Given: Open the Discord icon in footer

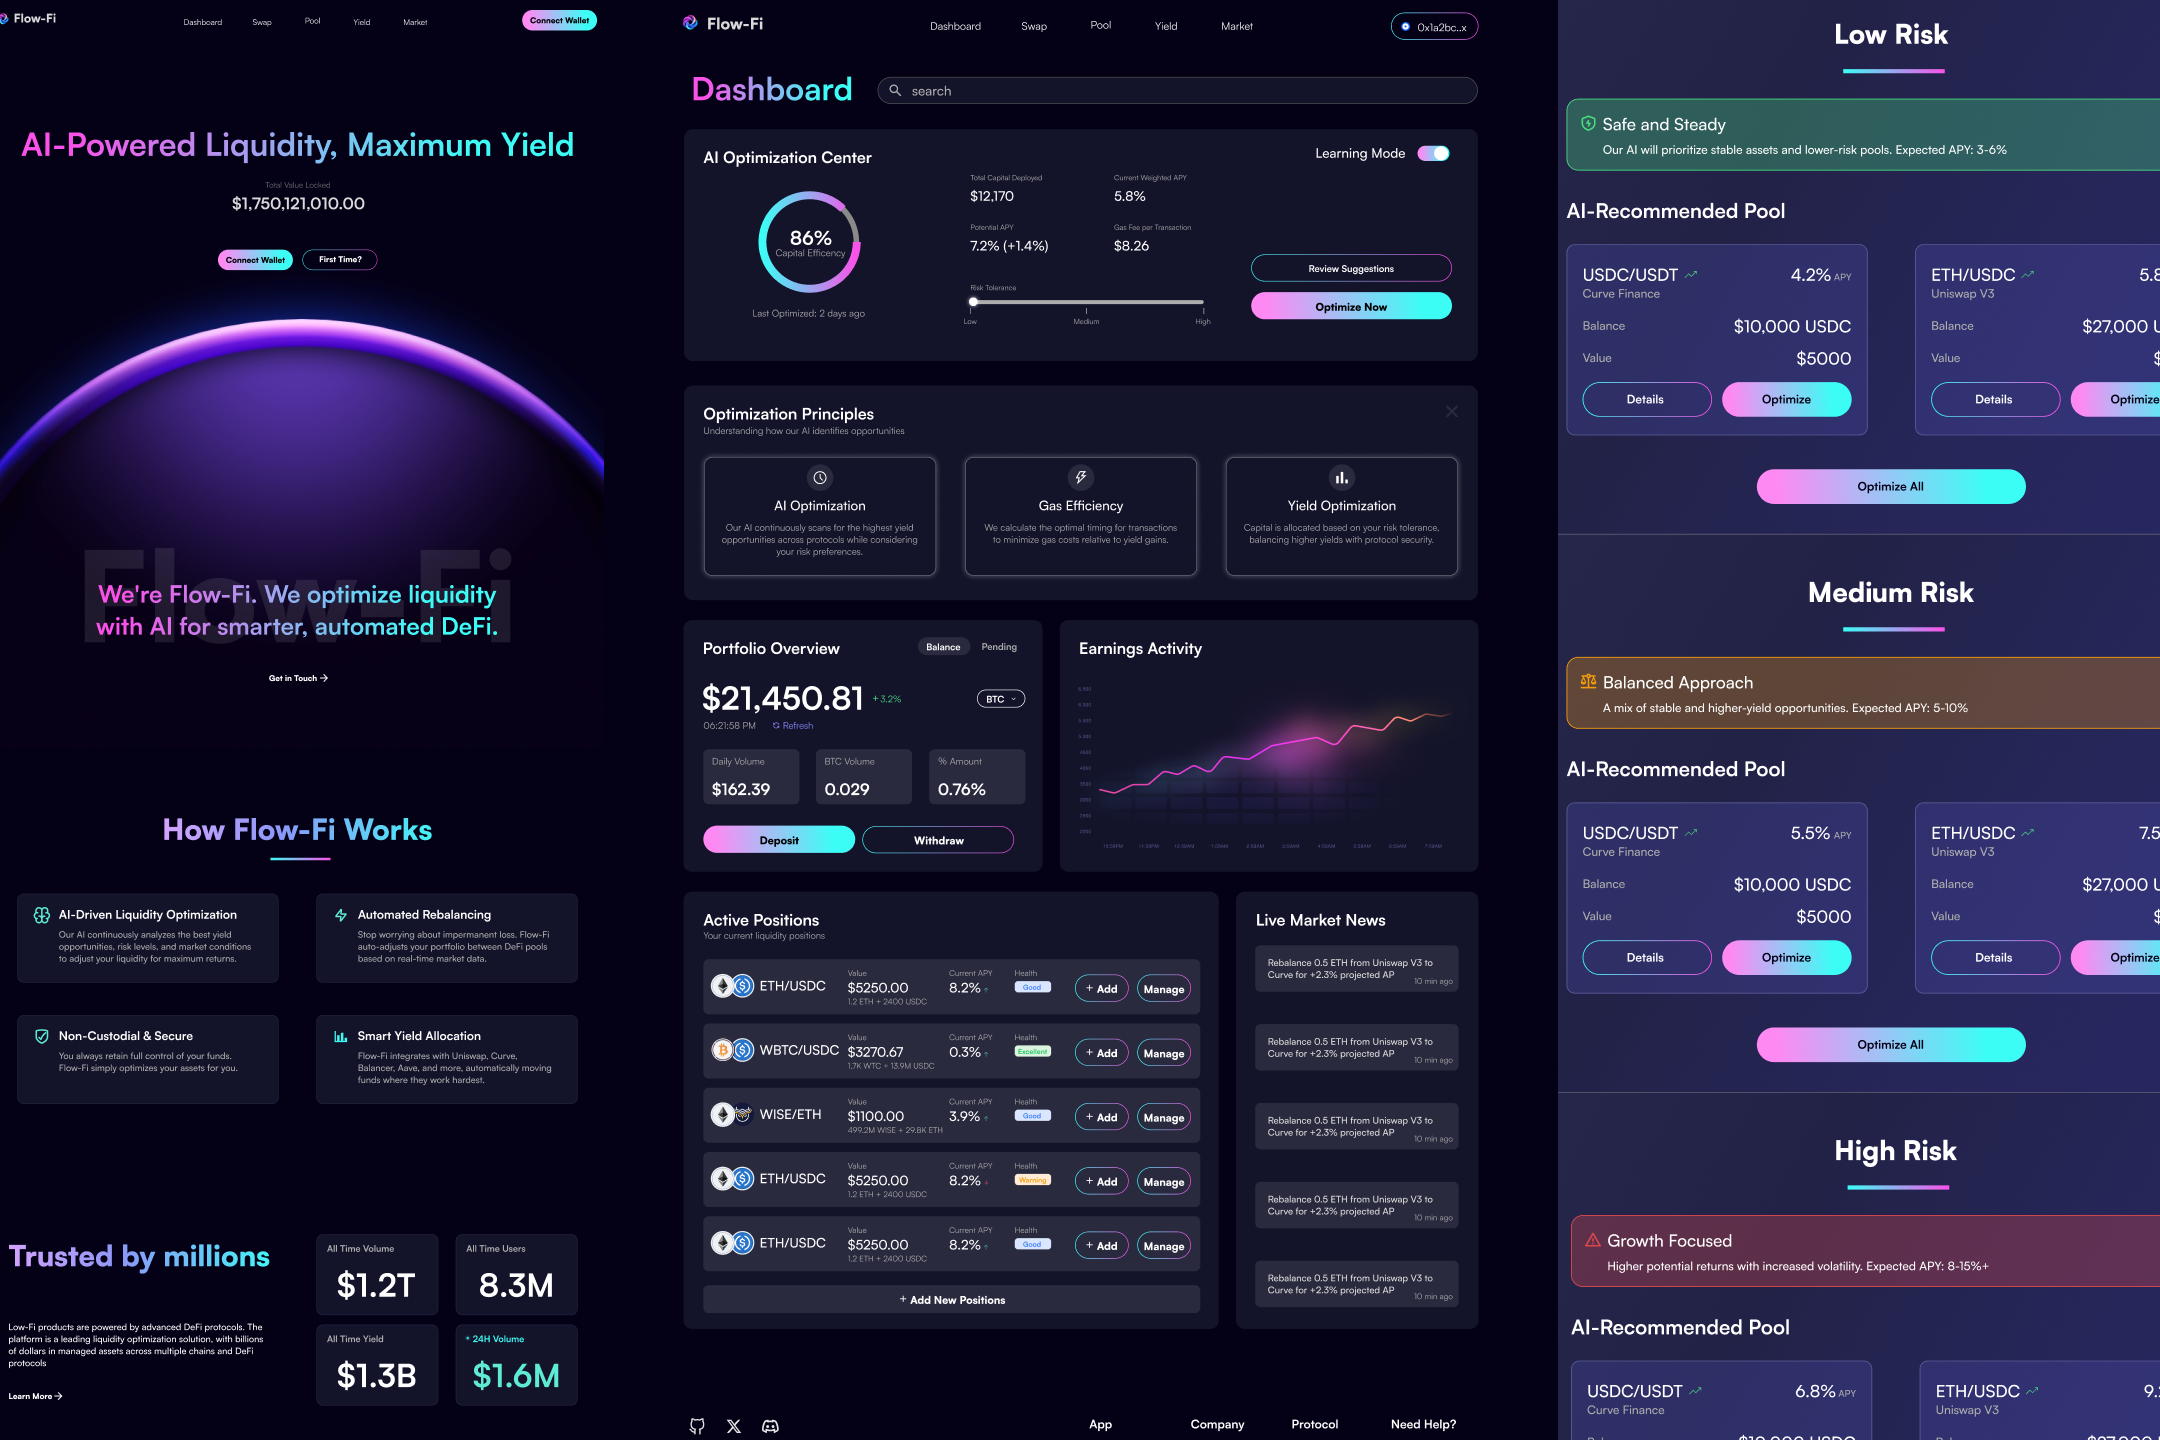Looking at the screenshot, I should pyautogui.click(x=770, y=1426).
